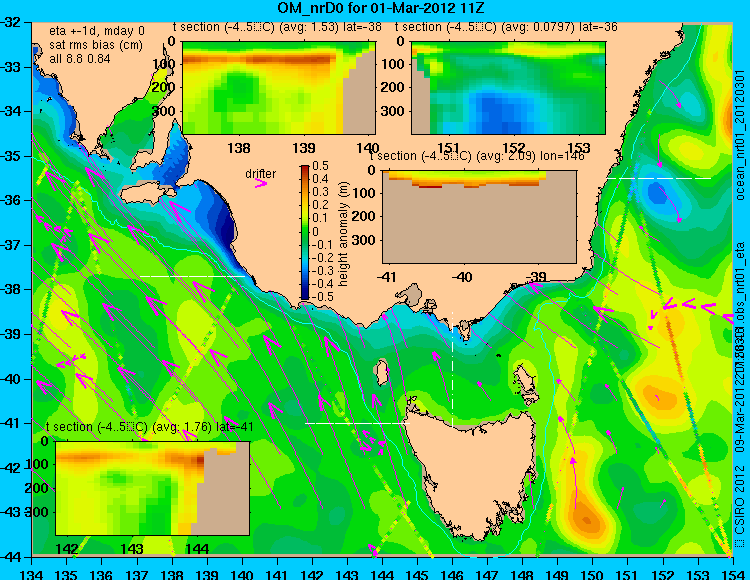Click the positive 0.3 colorbar tick label
750x580 pixels.
tap(320, 192)
